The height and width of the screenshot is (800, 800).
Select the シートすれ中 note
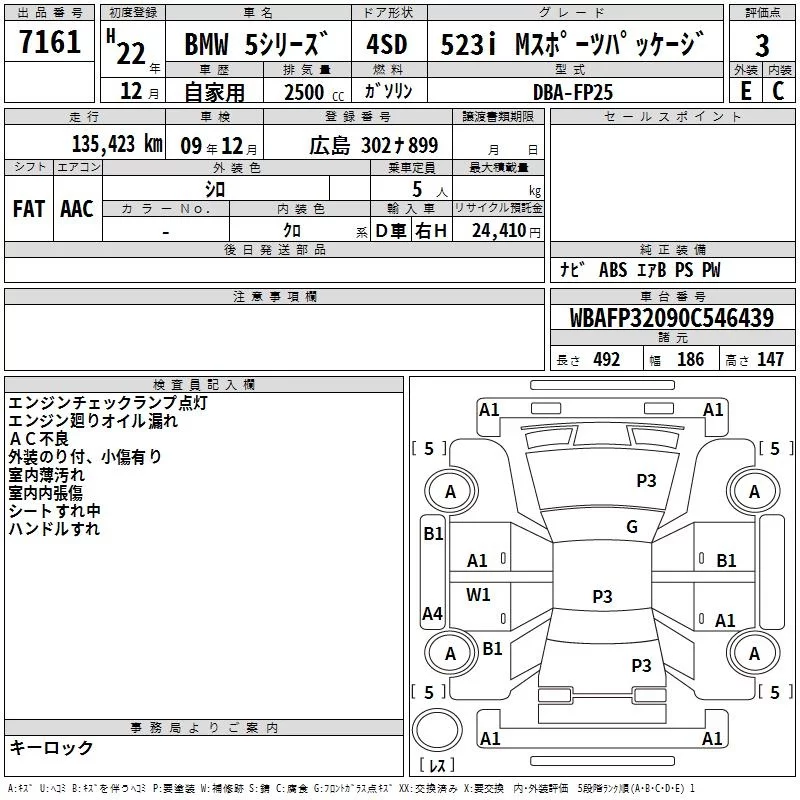click(55, 510)
